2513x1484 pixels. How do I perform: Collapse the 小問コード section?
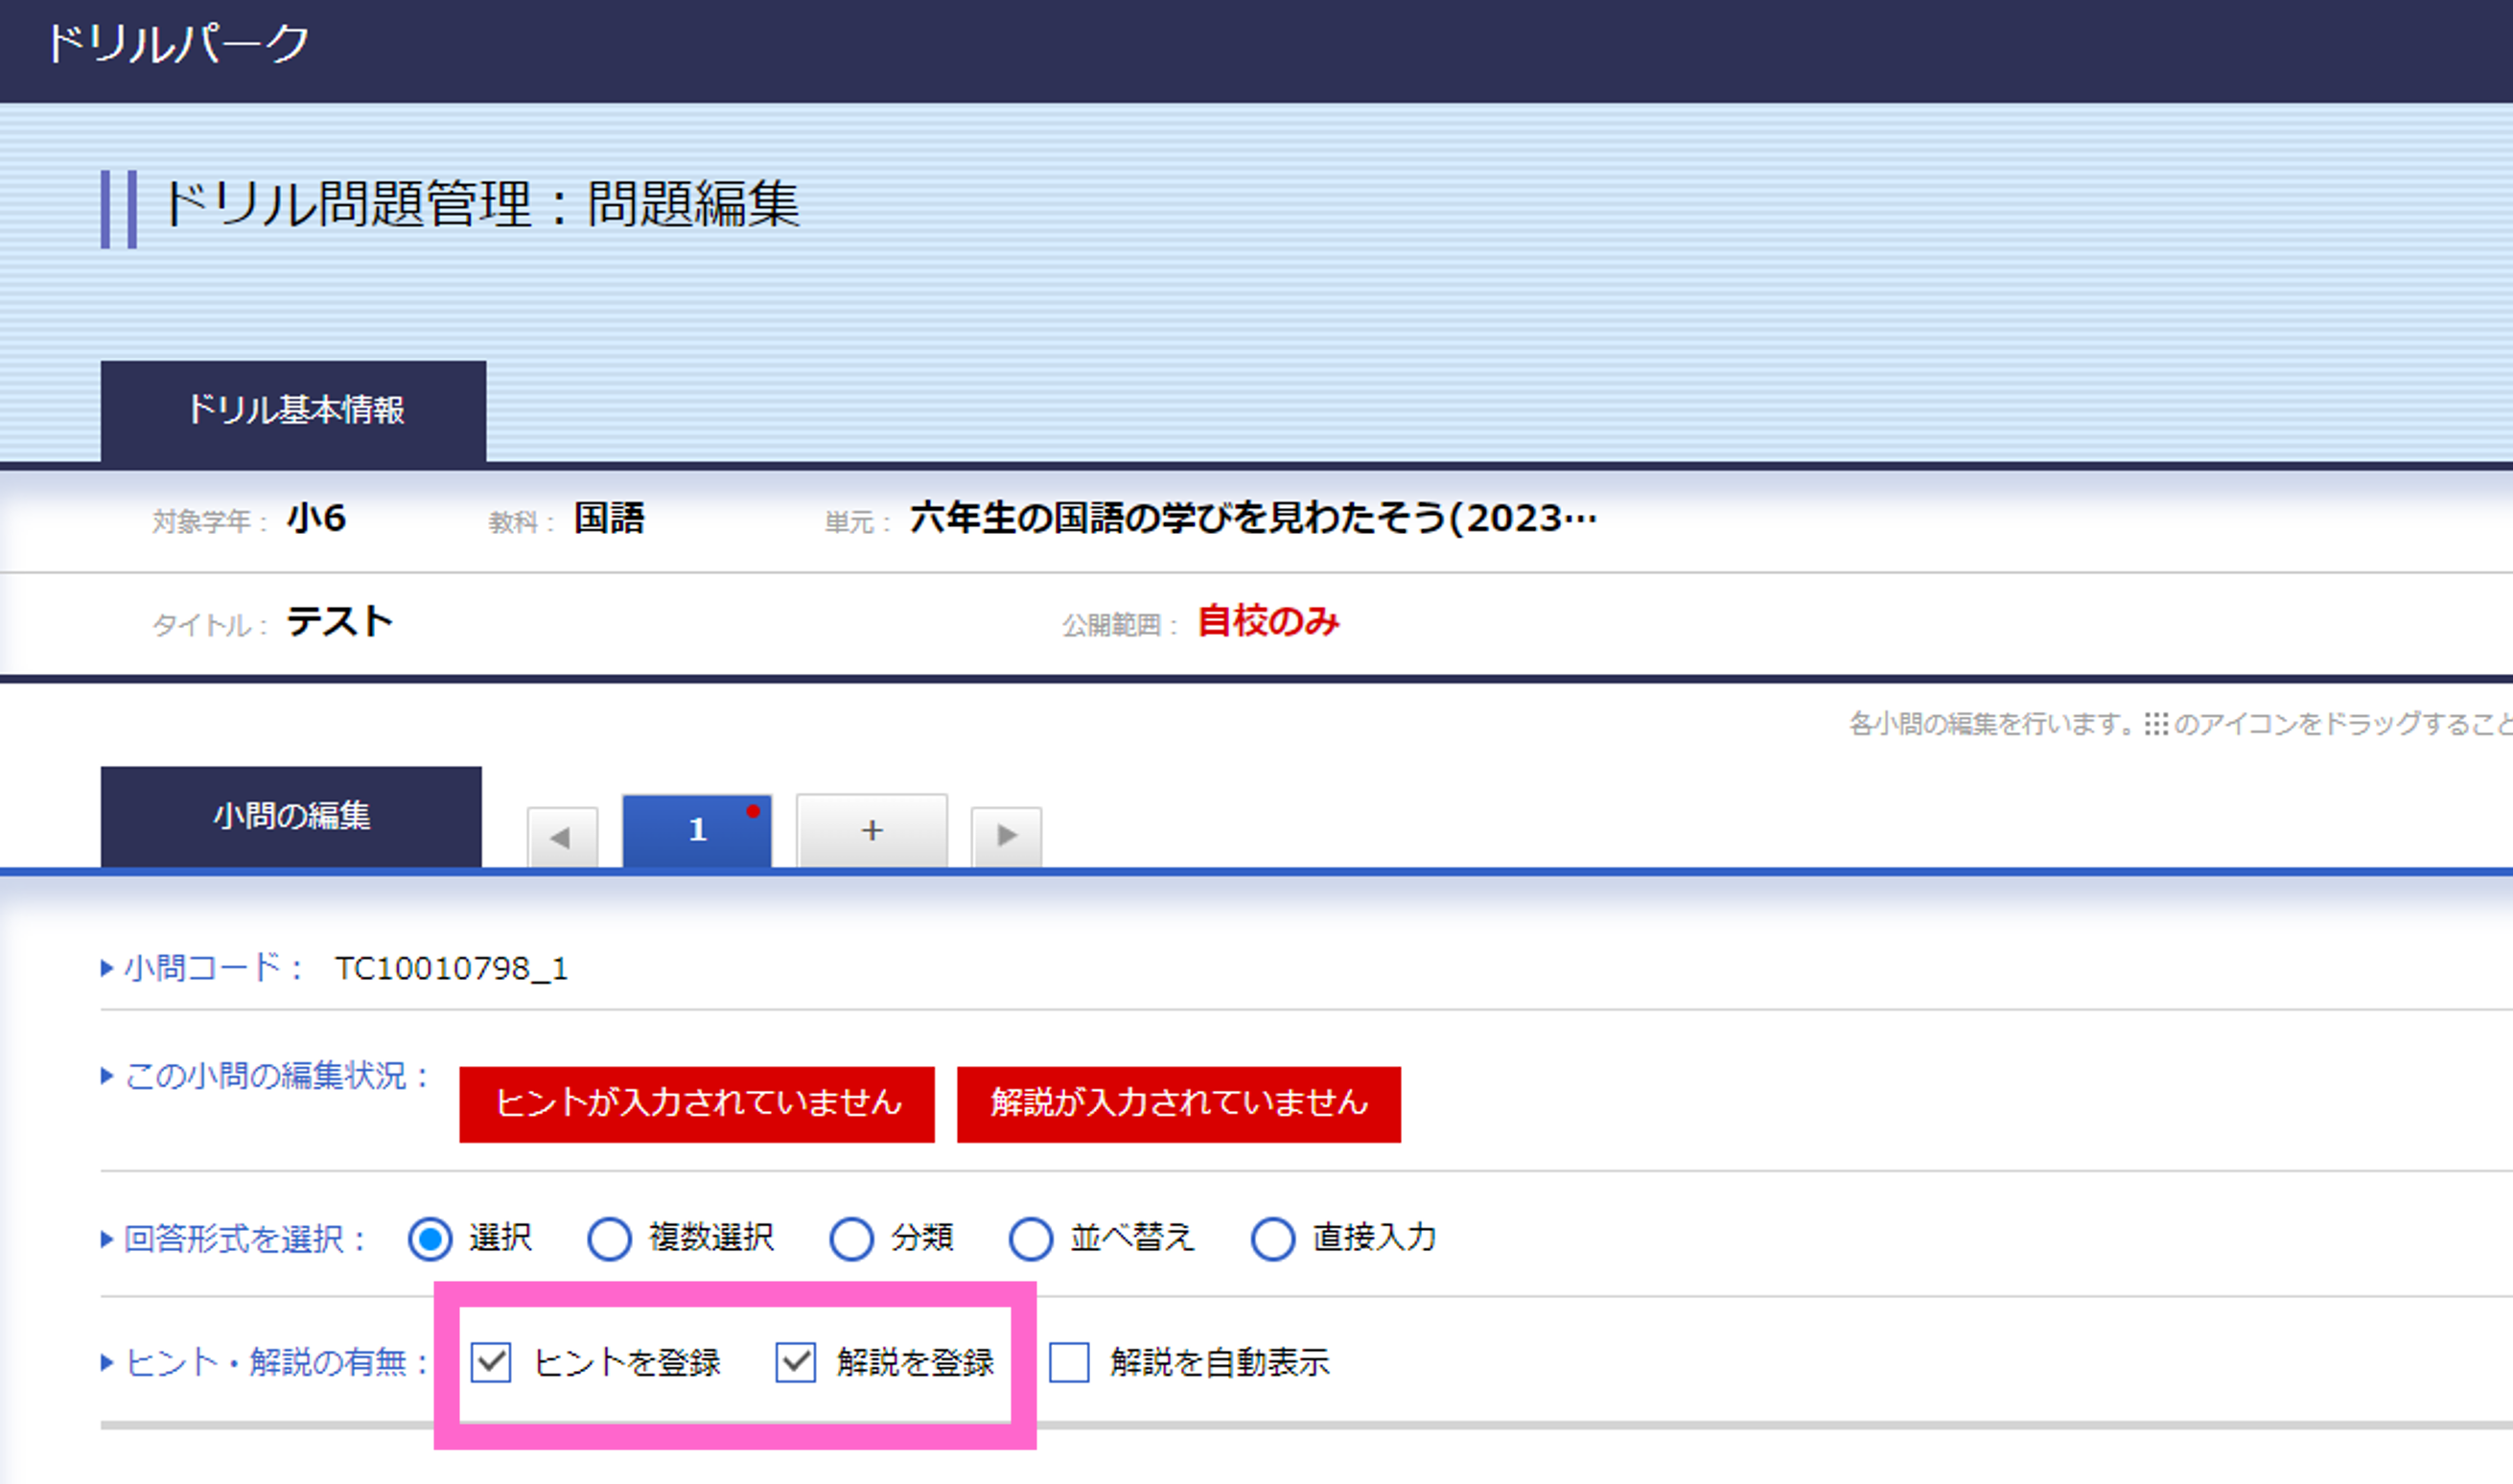(x=107, y=967)
